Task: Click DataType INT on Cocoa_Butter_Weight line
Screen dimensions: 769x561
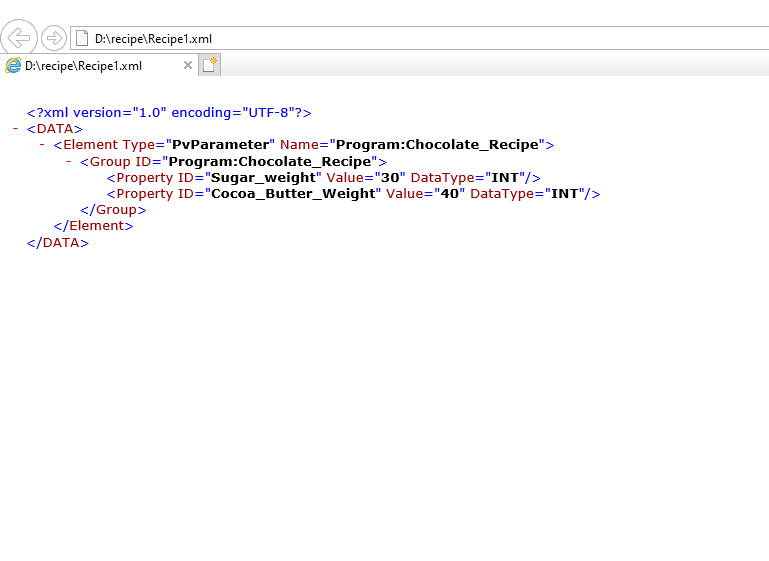Action: pyautogui.click(x=564, y=194)
